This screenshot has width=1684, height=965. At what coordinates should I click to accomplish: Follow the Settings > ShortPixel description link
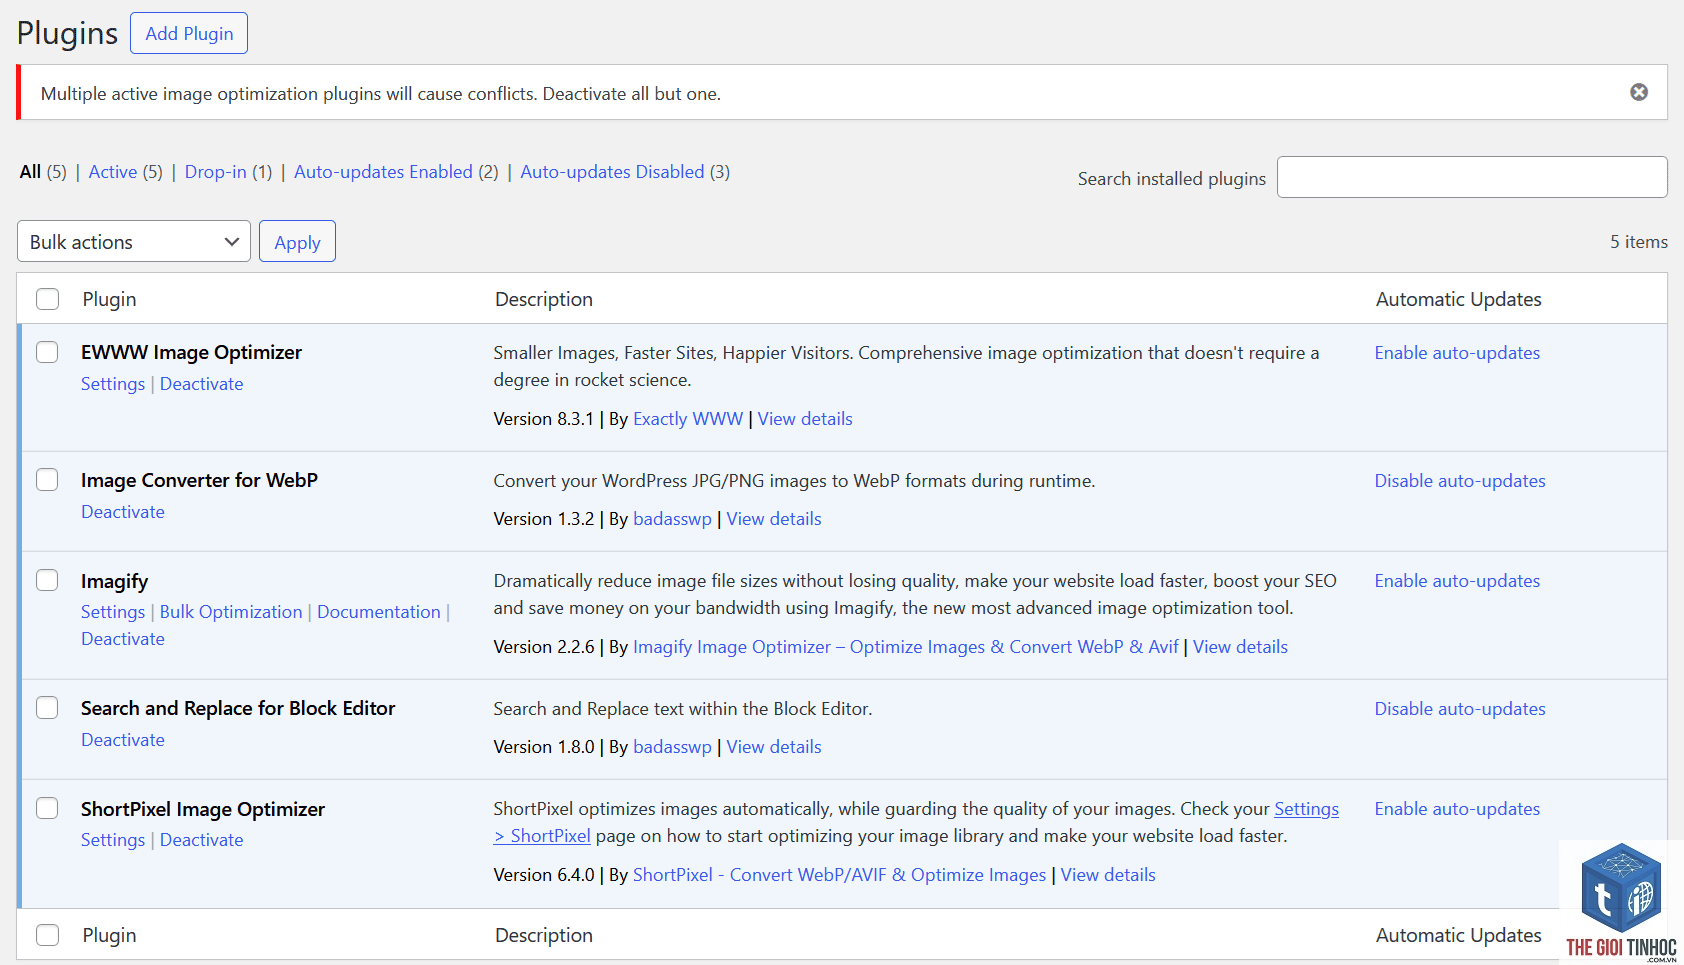[x=1306, y=809]
